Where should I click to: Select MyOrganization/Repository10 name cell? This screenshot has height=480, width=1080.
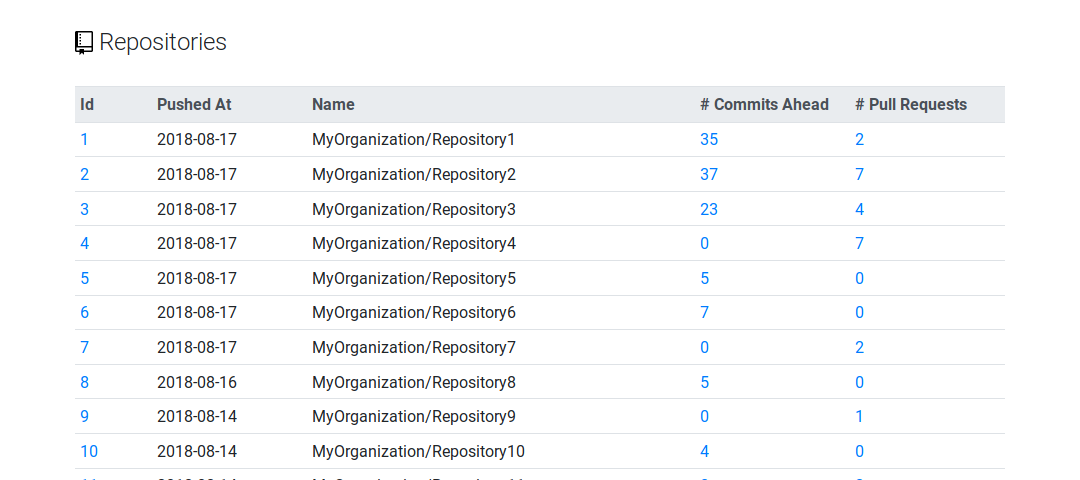(419, 451)
